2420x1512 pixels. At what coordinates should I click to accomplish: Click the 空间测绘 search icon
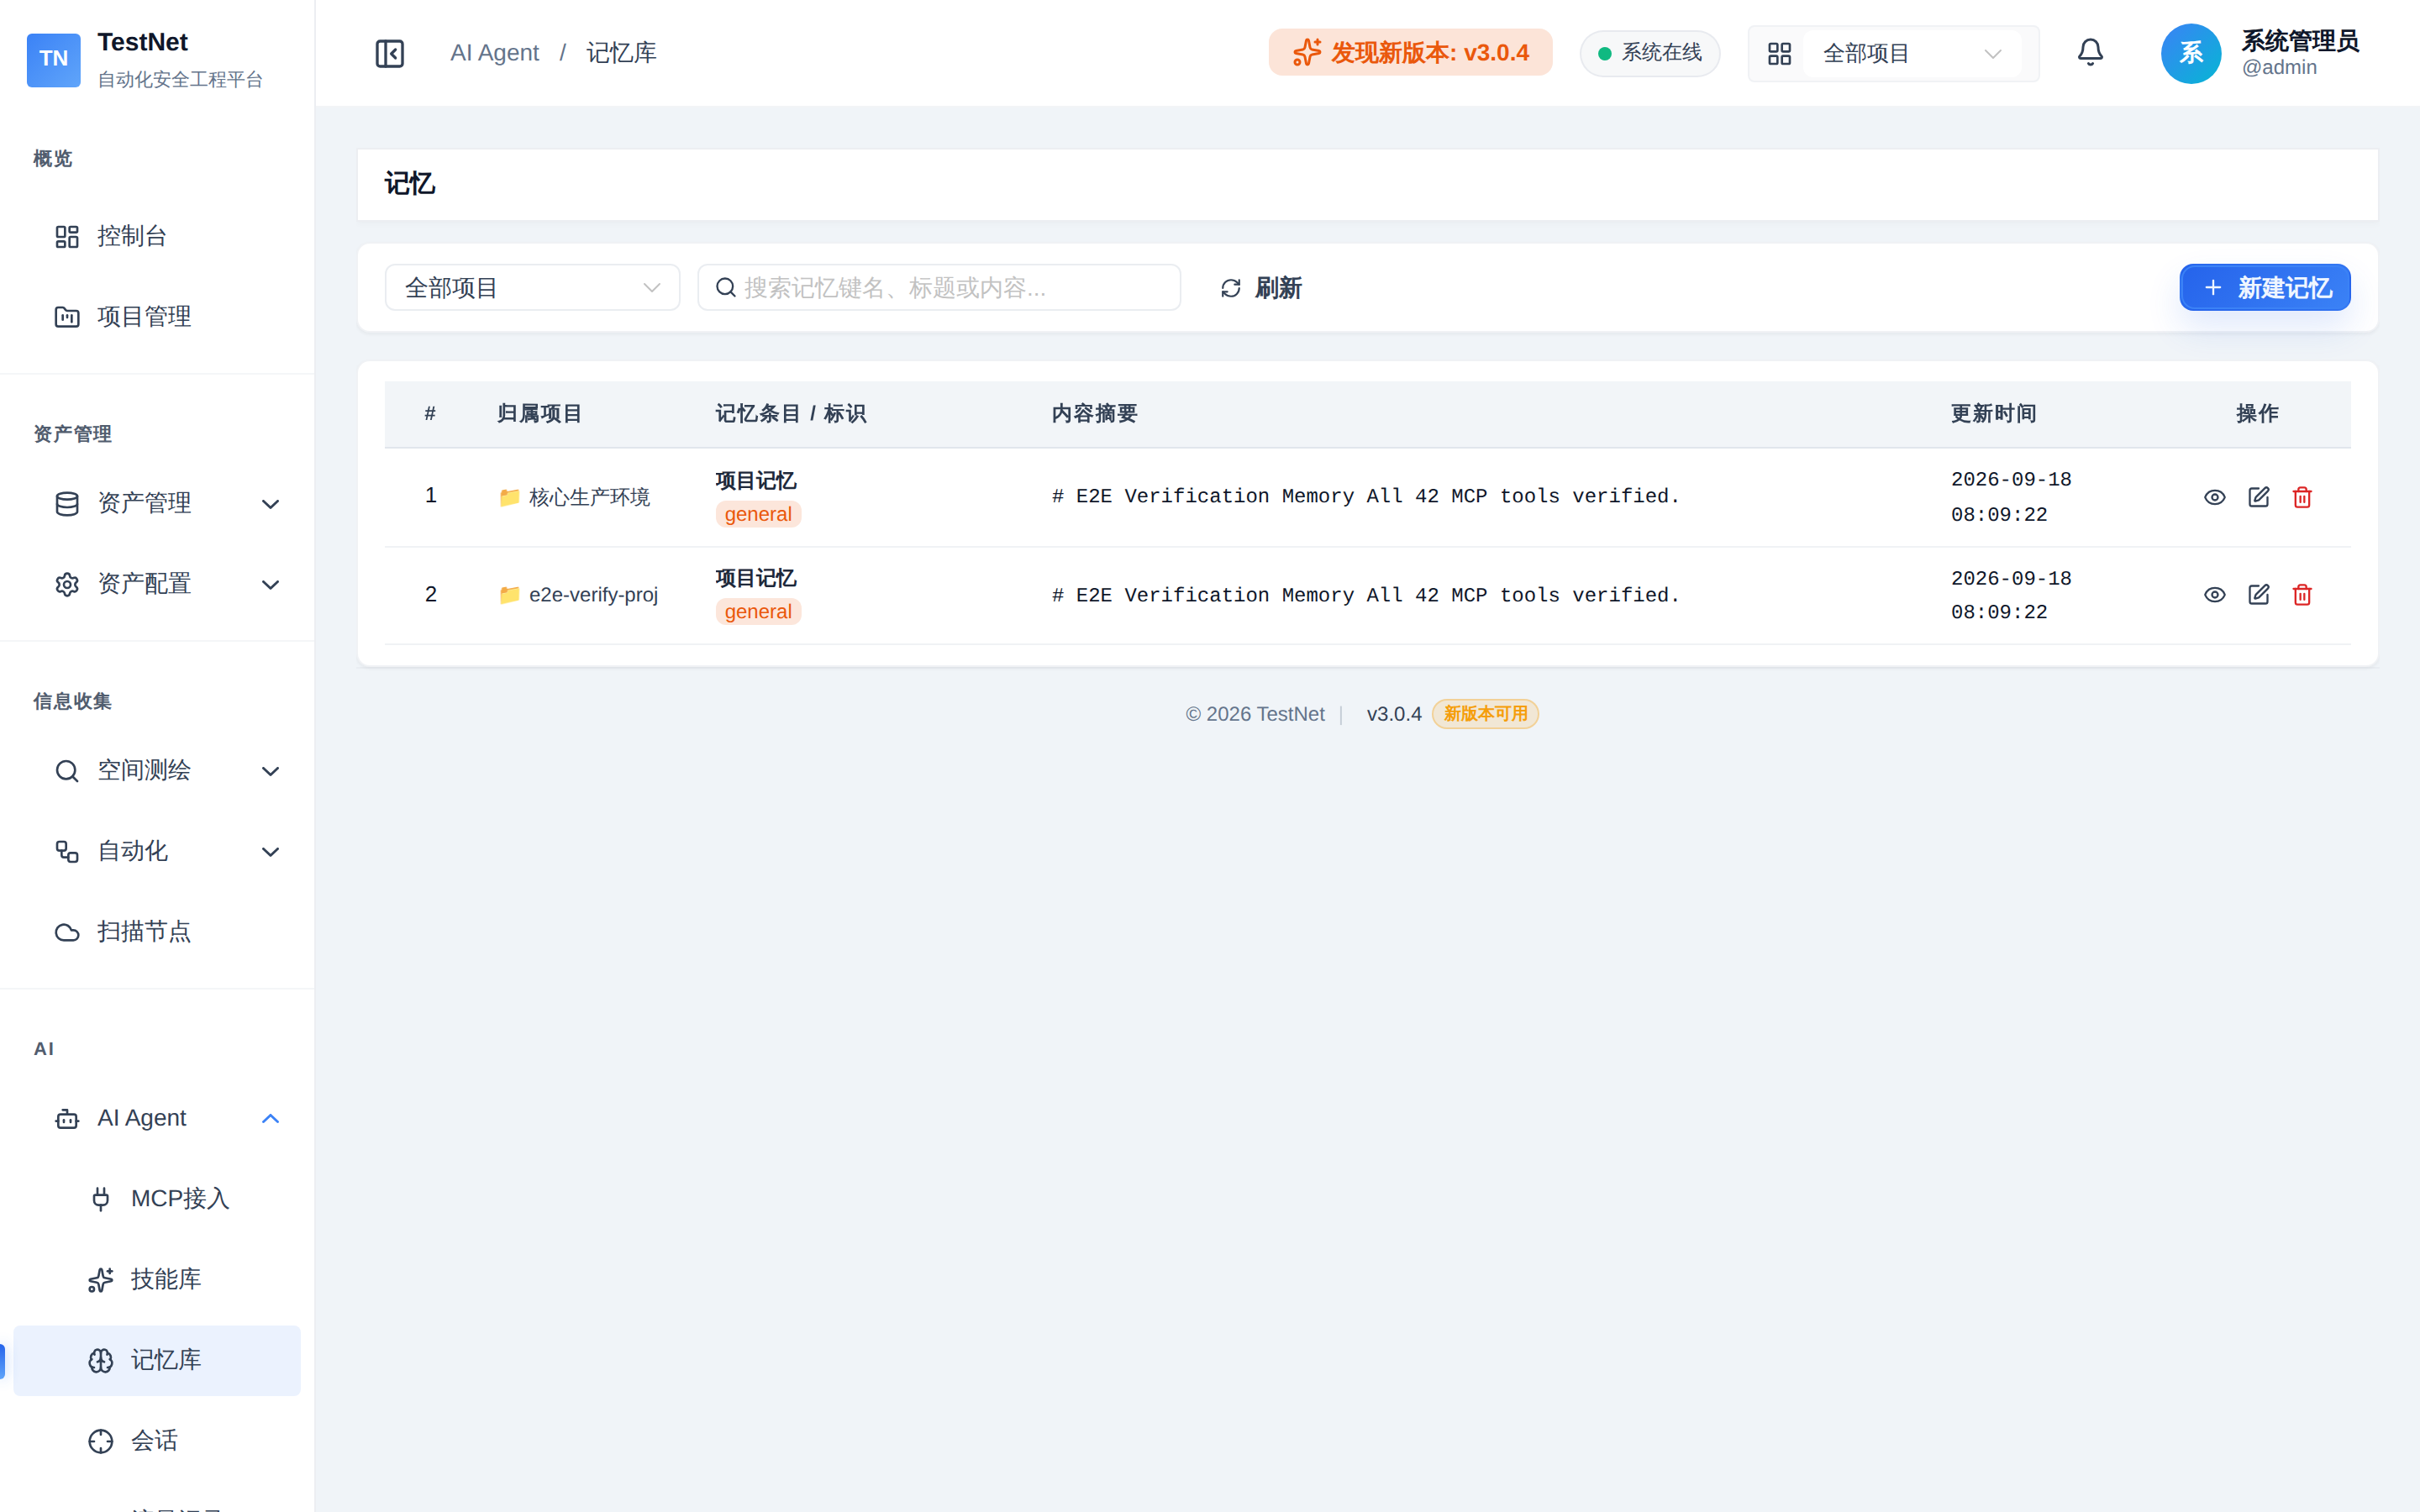pos(67,771)
